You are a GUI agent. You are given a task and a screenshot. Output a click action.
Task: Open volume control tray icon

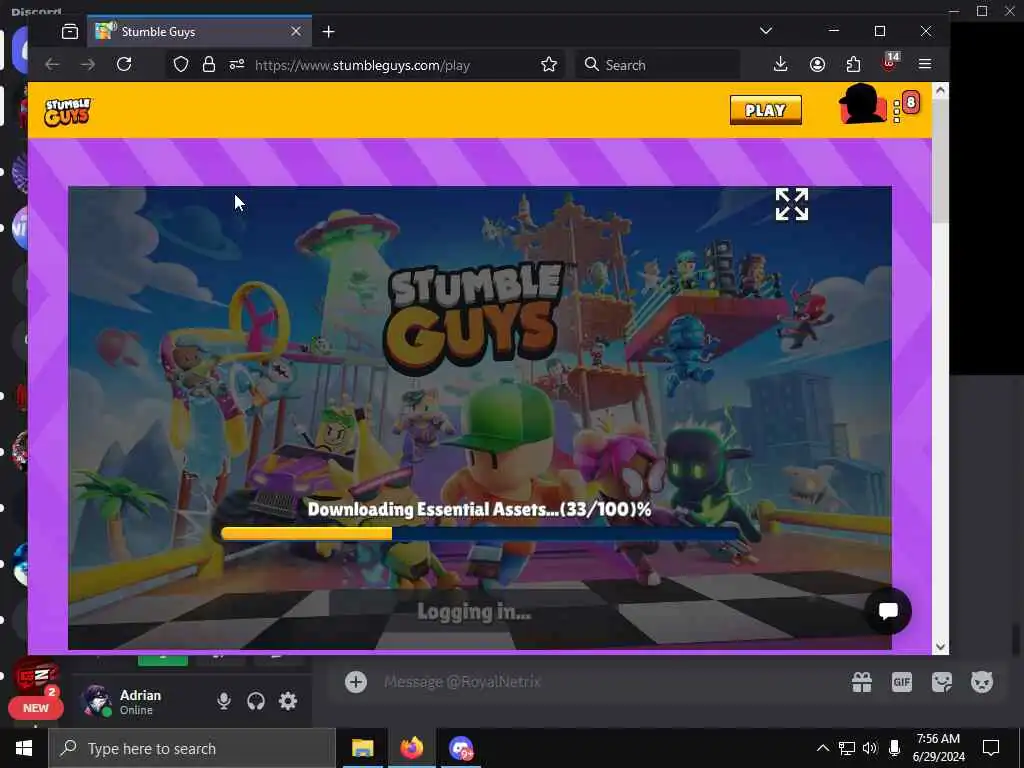870,748
